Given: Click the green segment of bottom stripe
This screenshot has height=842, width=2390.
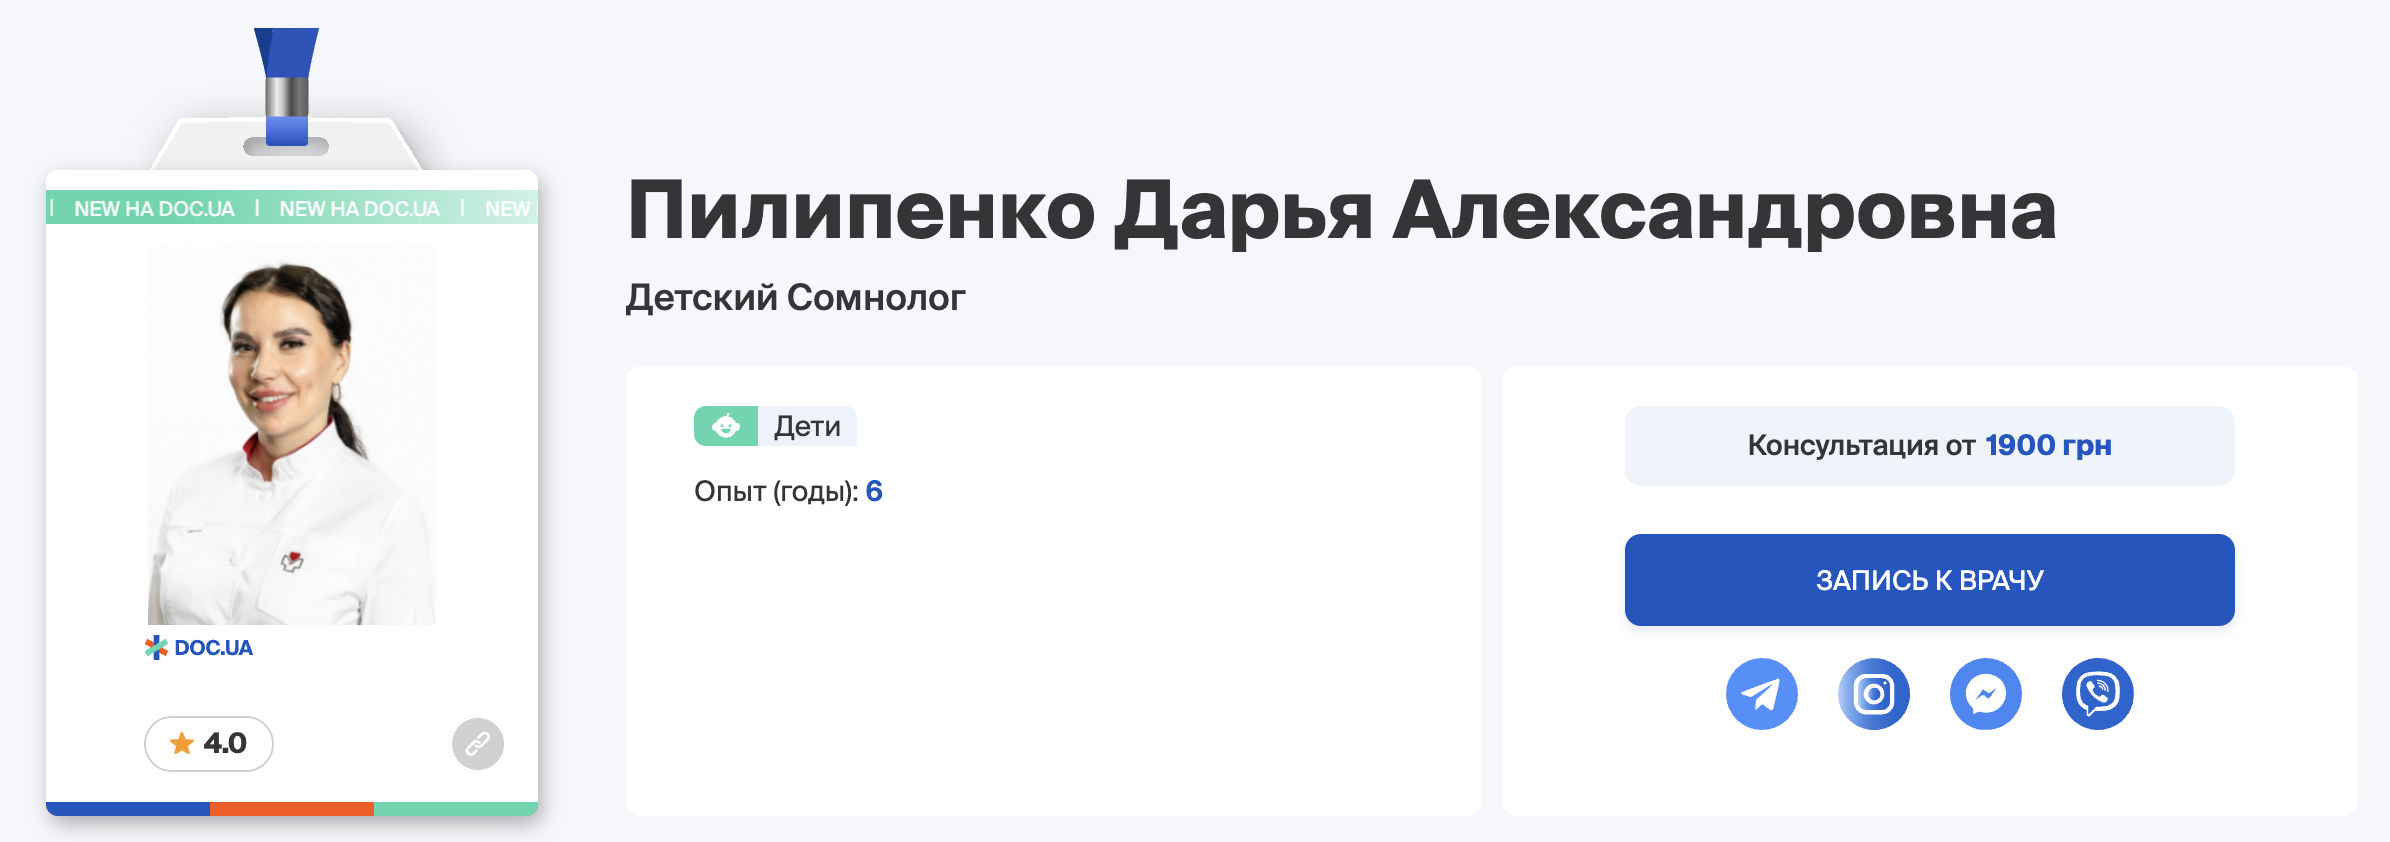Looking at the screenshot, I should coord(456,809).
